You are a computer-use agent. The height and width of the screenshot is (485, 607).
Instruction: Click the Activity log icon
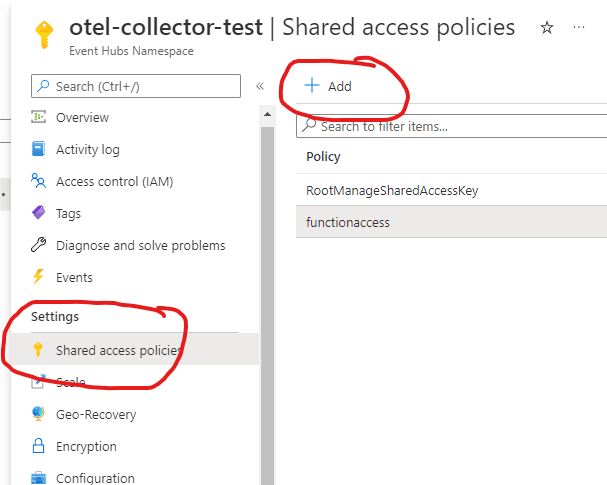39,150
